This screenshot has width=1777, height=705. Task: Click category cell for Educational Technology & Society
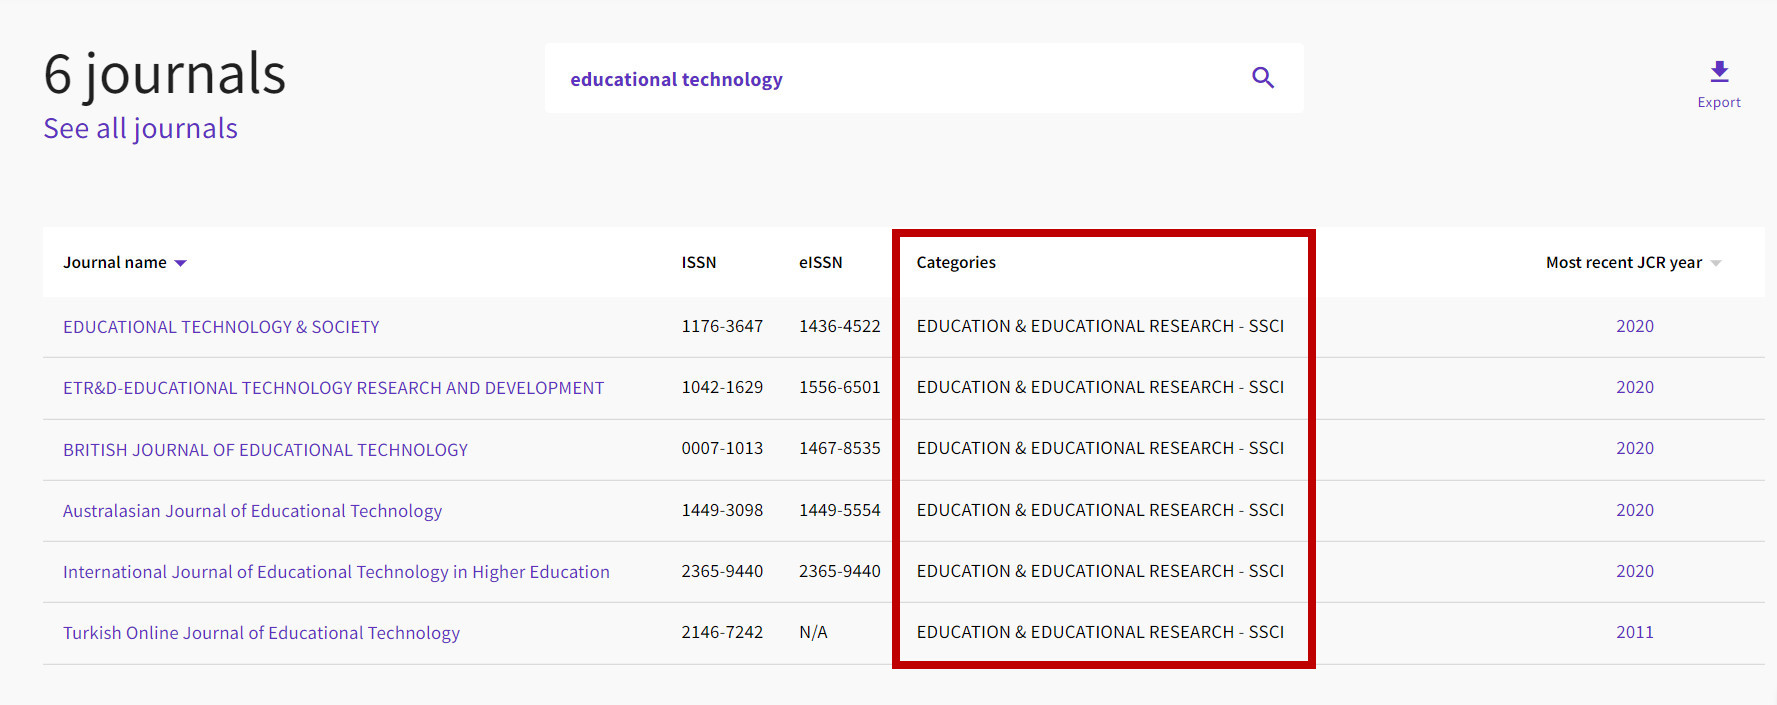click(x=1100, y=326)
